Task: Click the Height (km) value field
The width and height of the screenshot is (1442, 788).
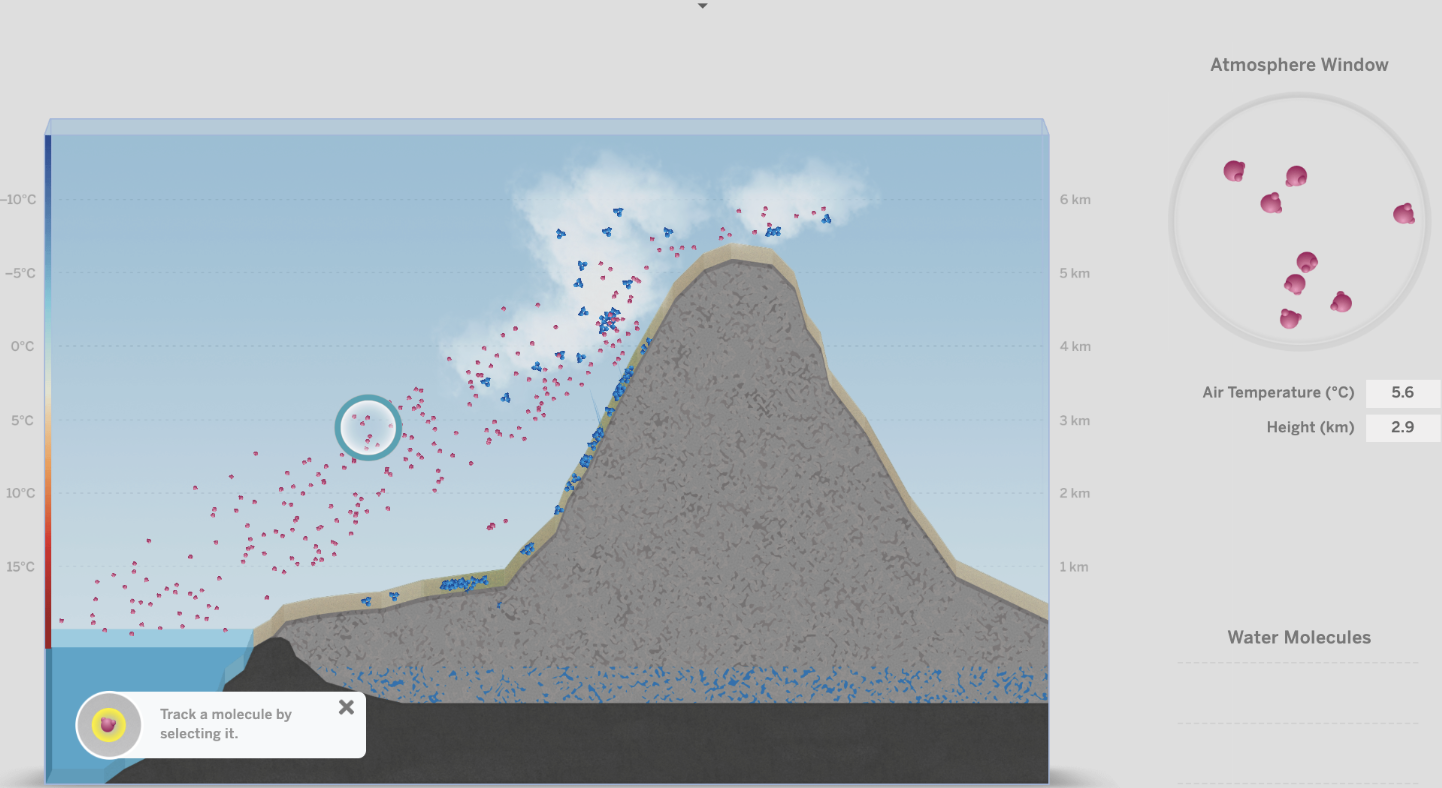Action: click(x=1402, y=427)
